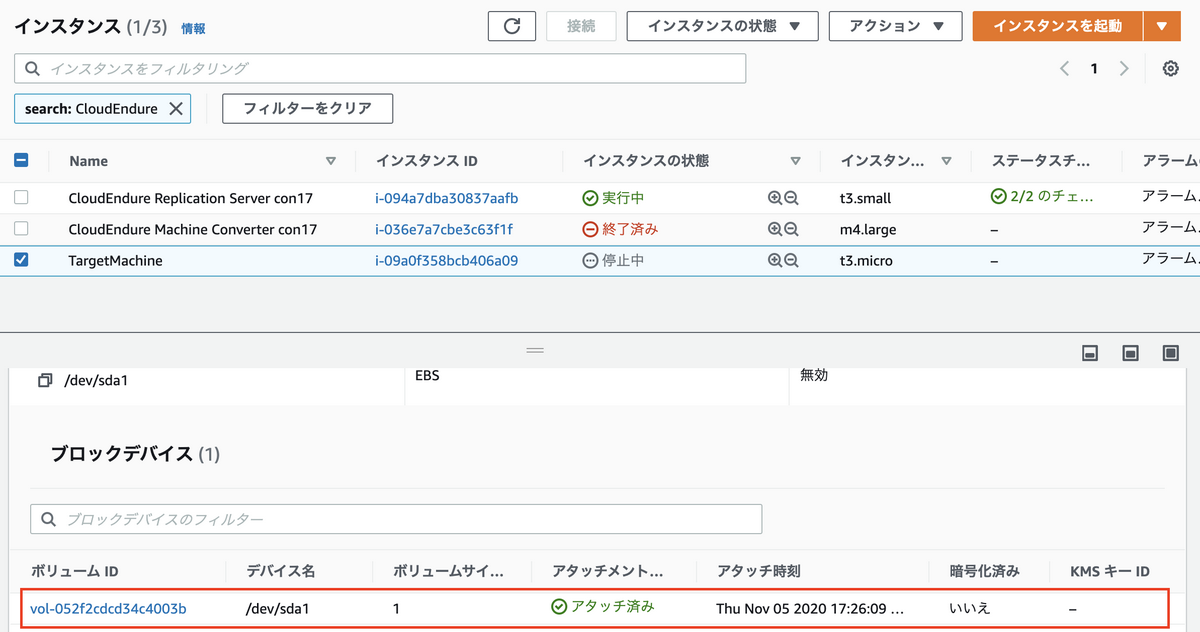The height and width of the screenshot is (632, 1200).
Task: Zoom out on Replication Server state filter
Action: pyautogui.click(x=791, y=198)
